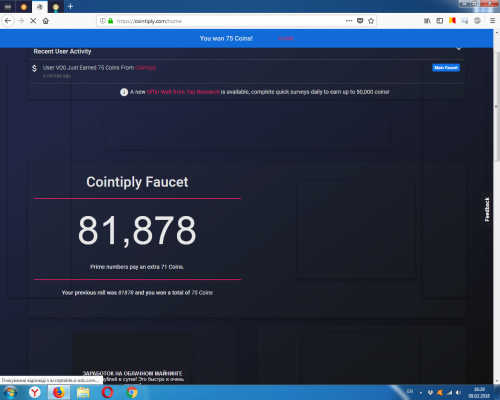Image resolution: width=500 pixels, height=400 pixels.
Task: Open the Windows Start menu
Action: point(10,392)
